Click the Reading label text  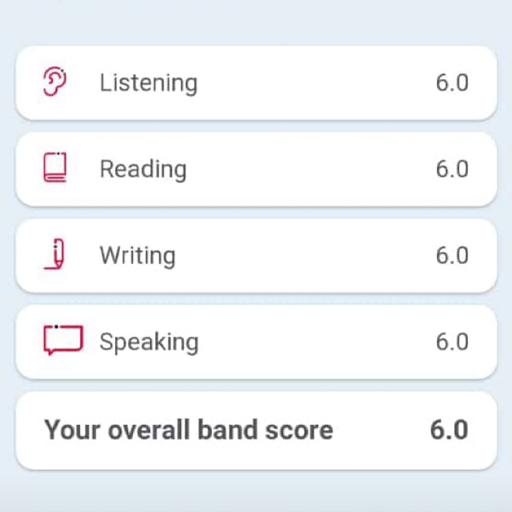point(143,170)
